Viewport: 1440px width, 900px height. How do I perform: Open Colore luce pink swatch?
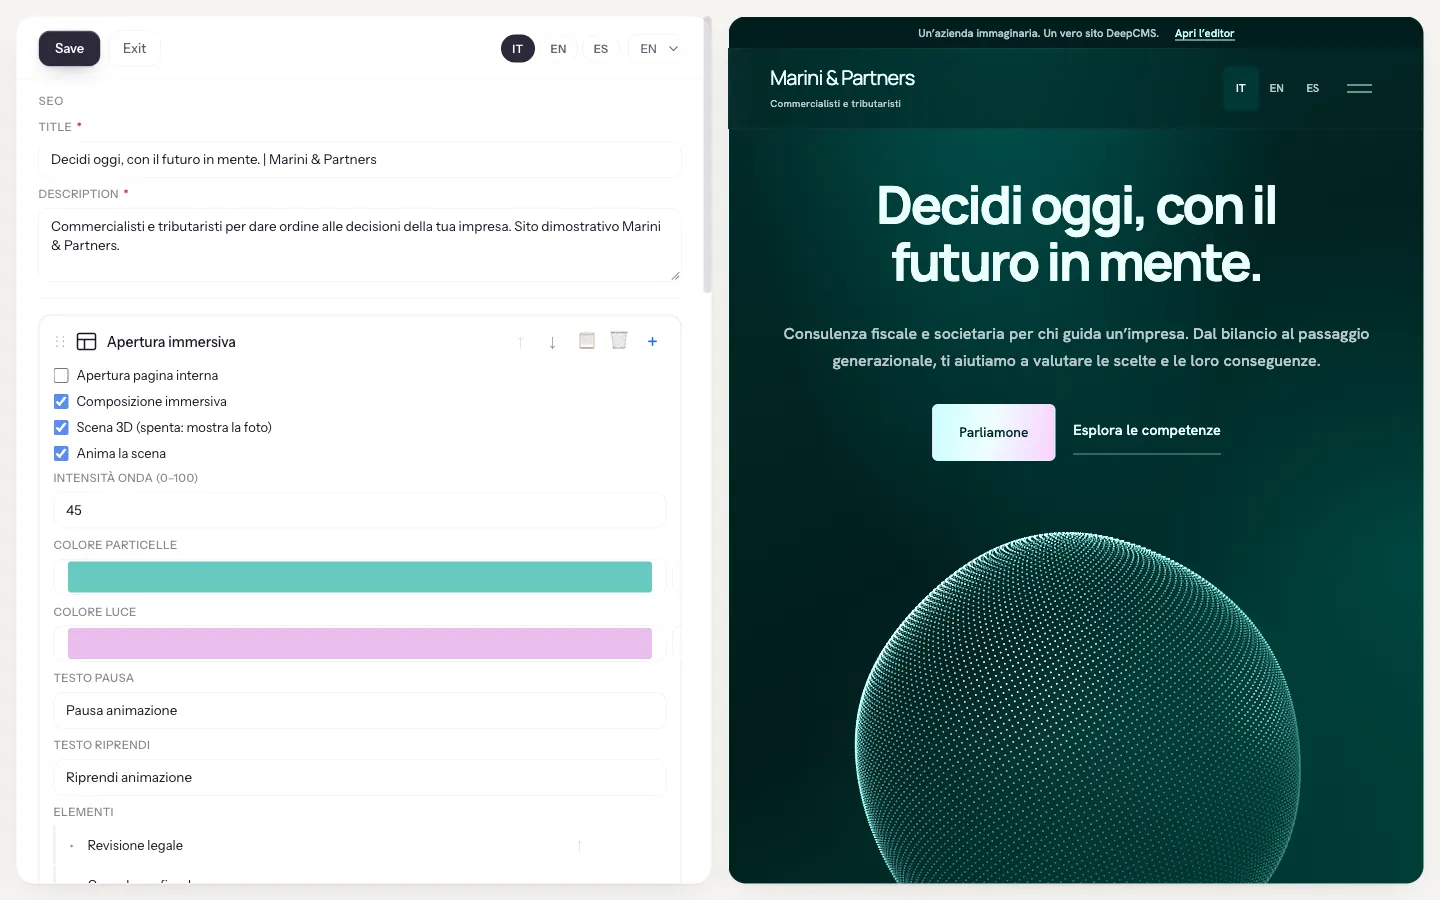(360, 643)
